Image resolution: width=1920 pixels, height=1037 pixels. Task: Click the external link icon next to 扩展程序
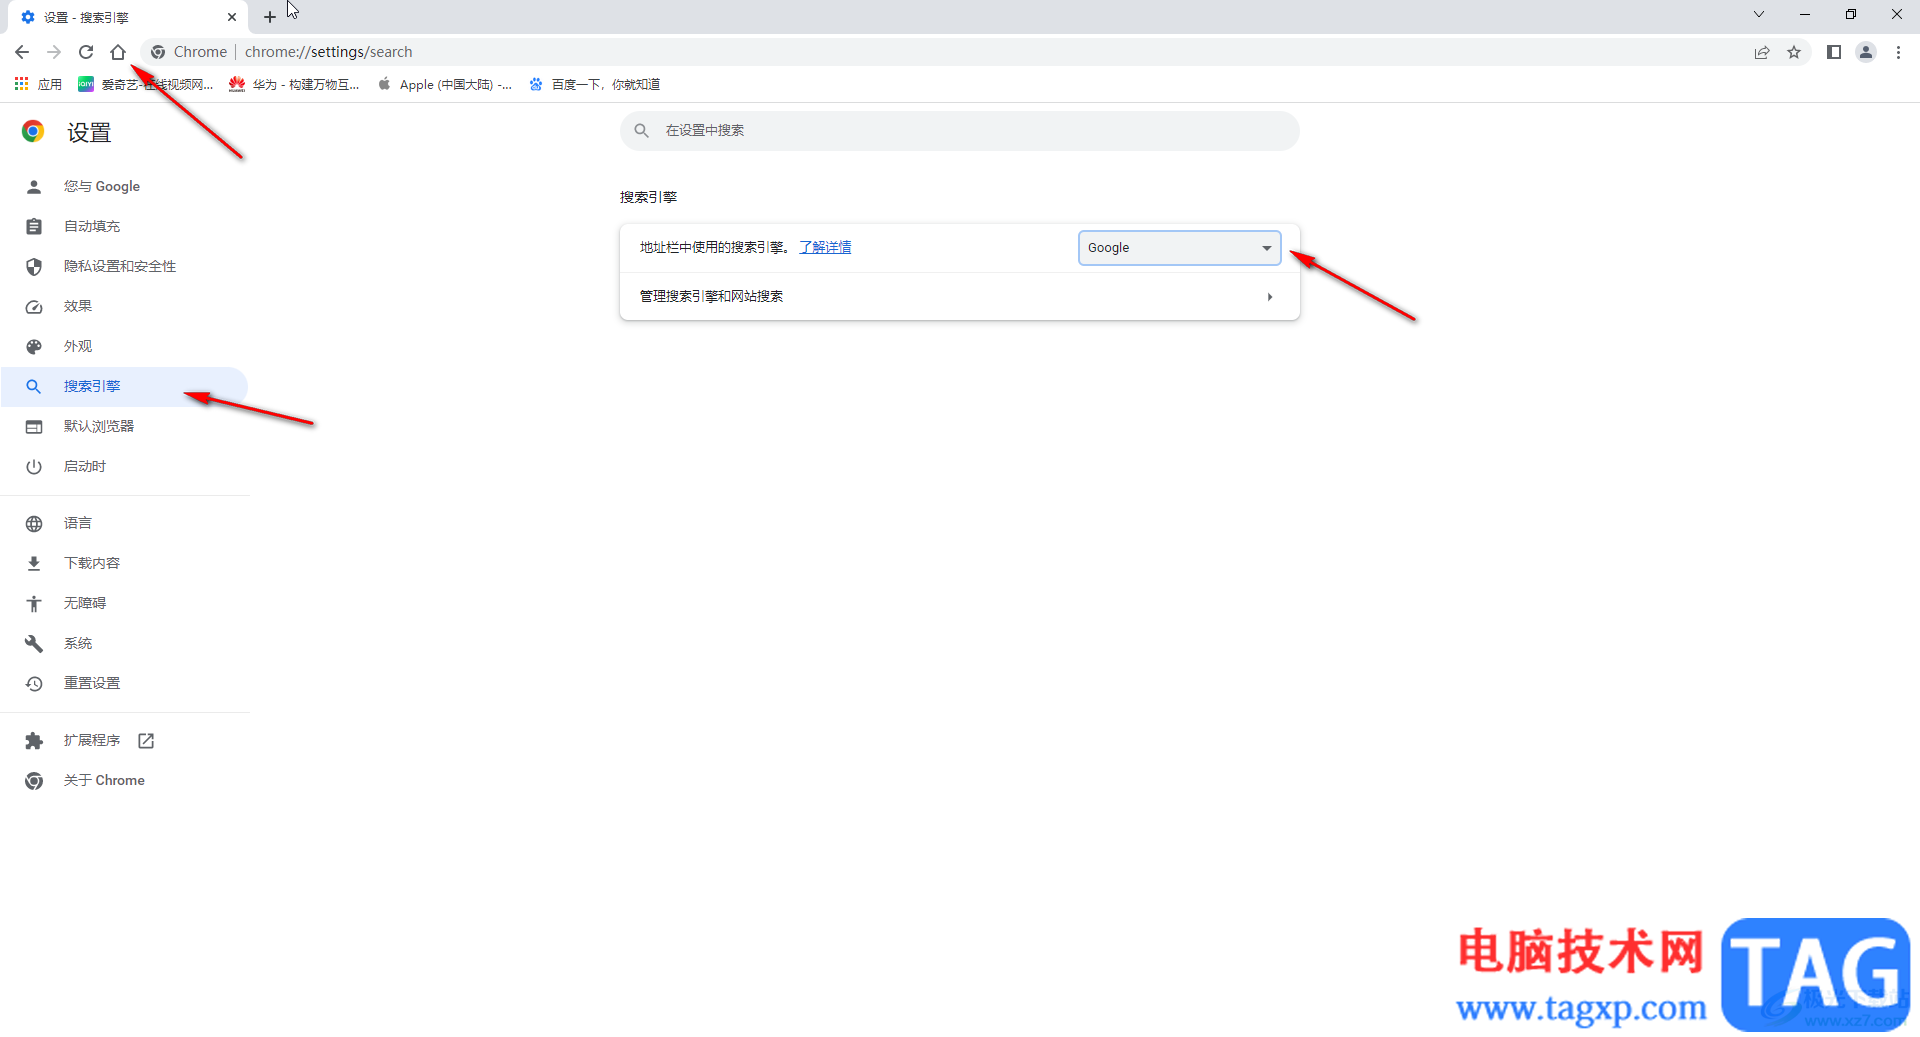(146, 740)
